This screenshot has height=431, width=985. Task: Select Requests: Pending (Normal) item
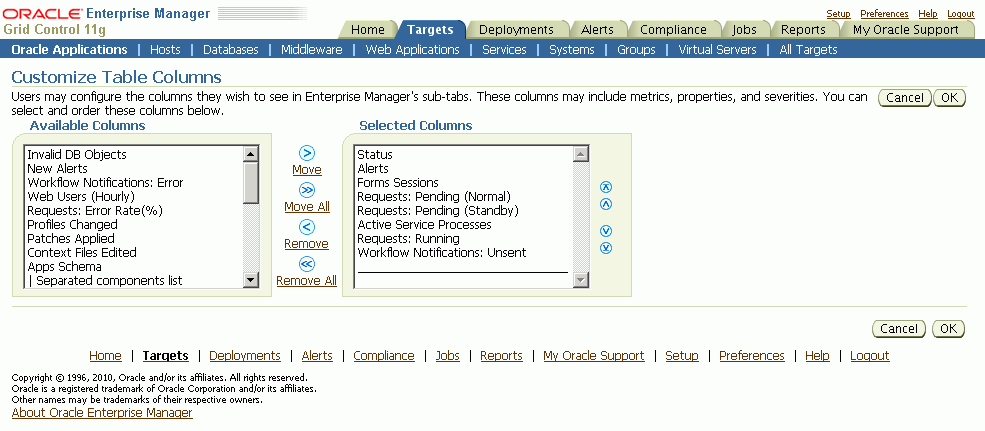pos(434,197)
